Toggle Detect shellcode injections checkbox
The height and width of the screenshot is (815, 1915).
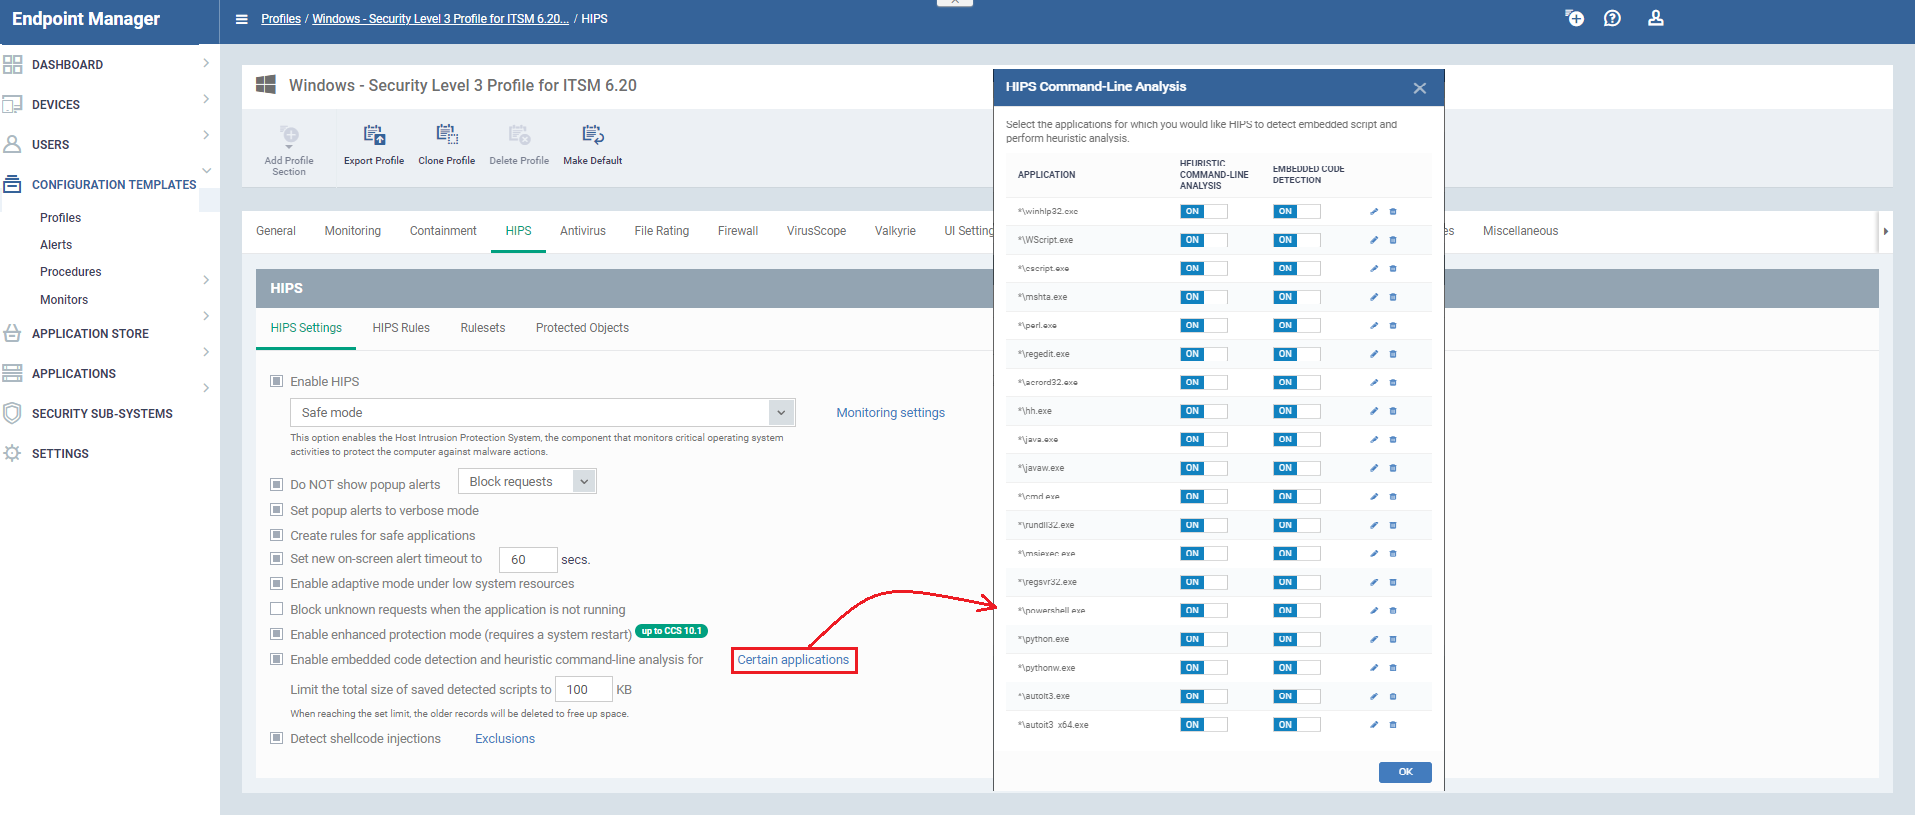[x=277, y=738]
